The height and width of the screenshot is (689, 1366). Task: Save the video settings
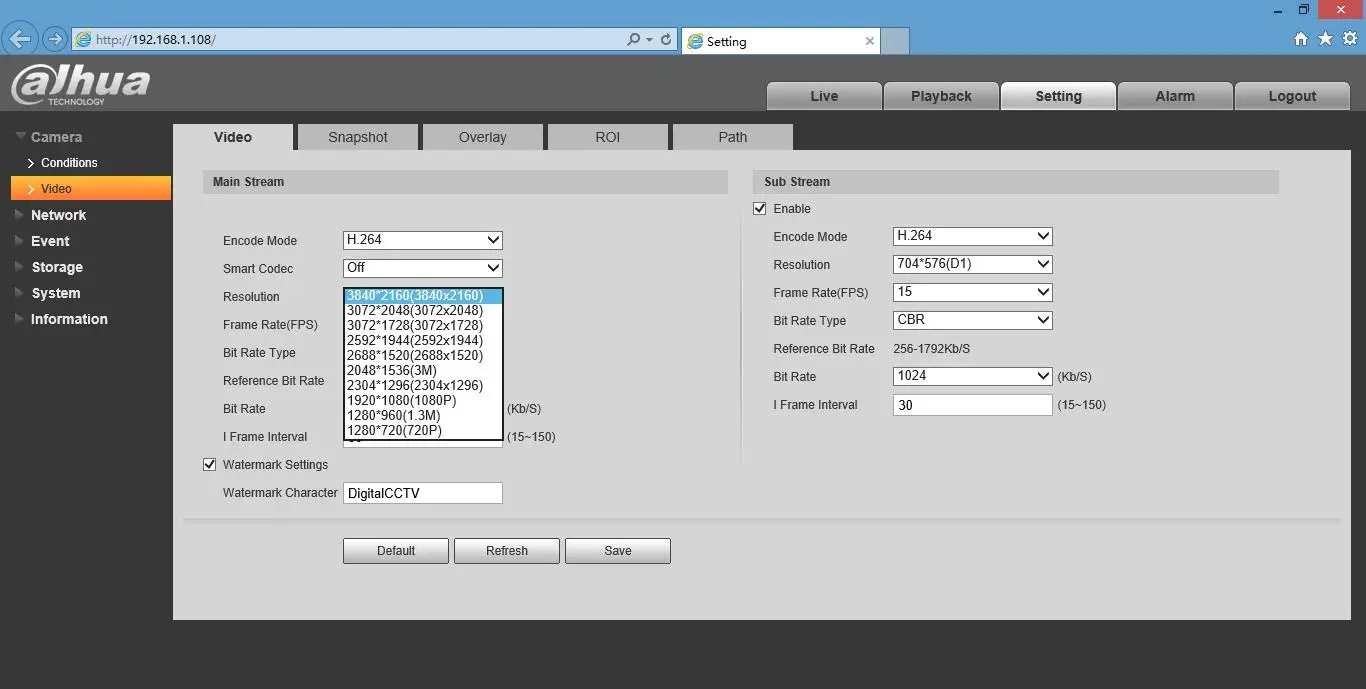coord(618,551)
